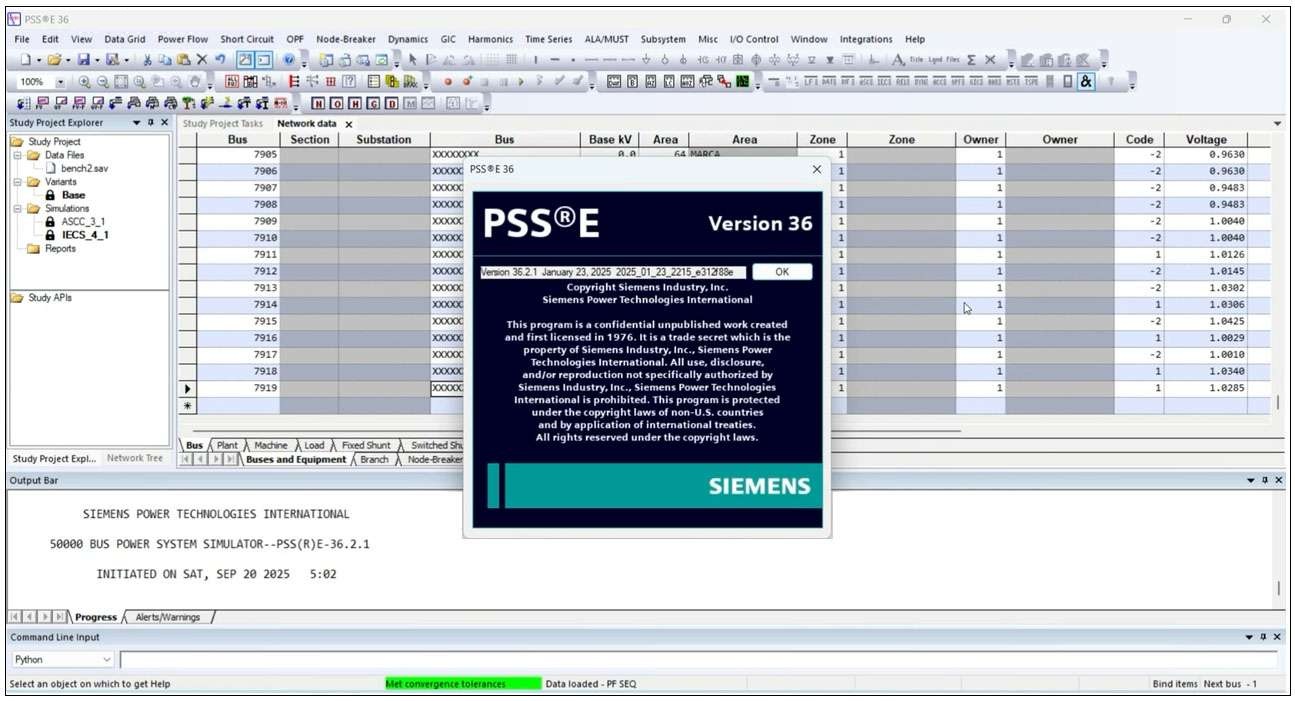Click the boxed N icon
1295x701 pixels.
[318, 103]
